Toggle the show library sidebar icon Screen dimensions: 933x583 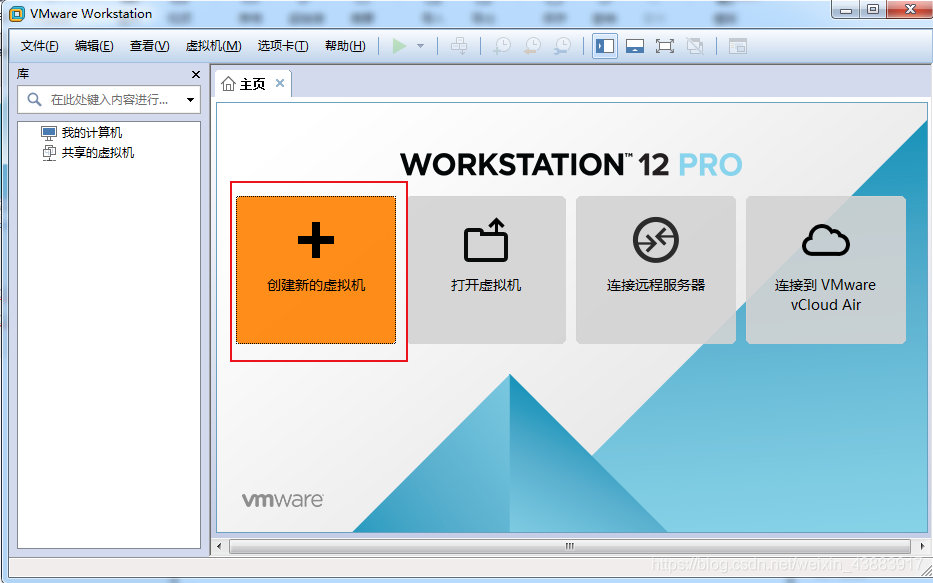coord(605,46)
